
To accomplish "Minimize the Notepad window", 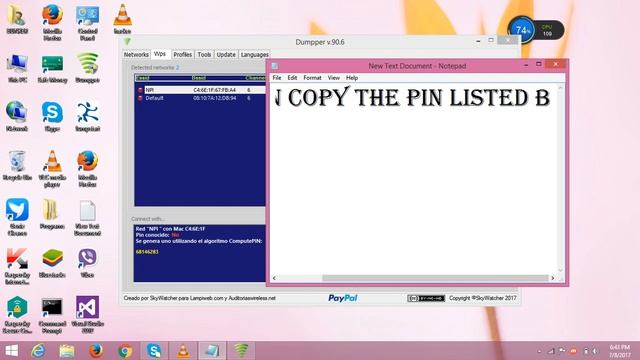I will pyautogui.click(x=526, y=64).
